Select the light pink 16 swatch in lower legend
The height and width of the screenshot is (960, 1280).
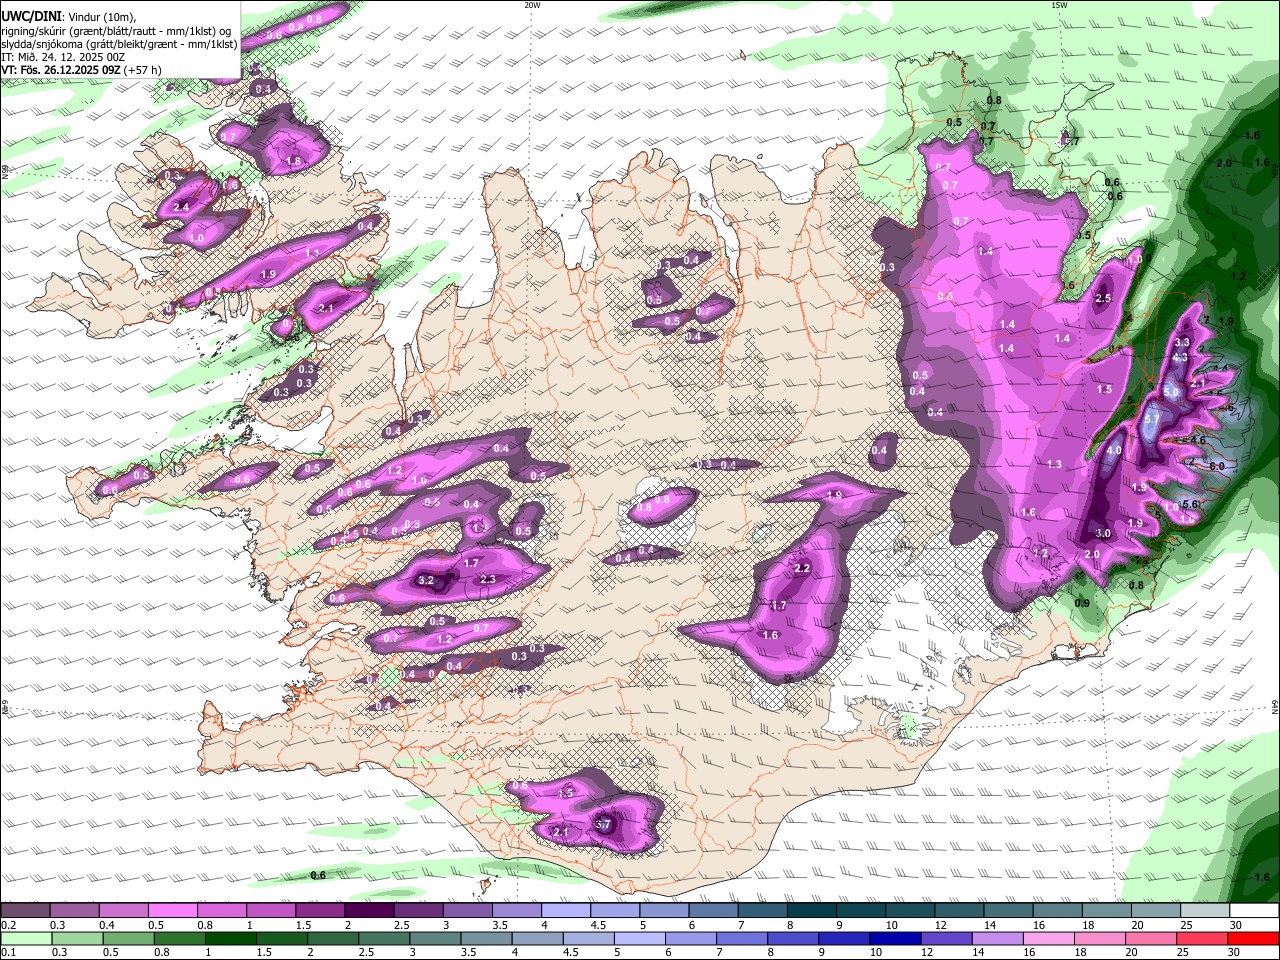tap(1050, 938)
